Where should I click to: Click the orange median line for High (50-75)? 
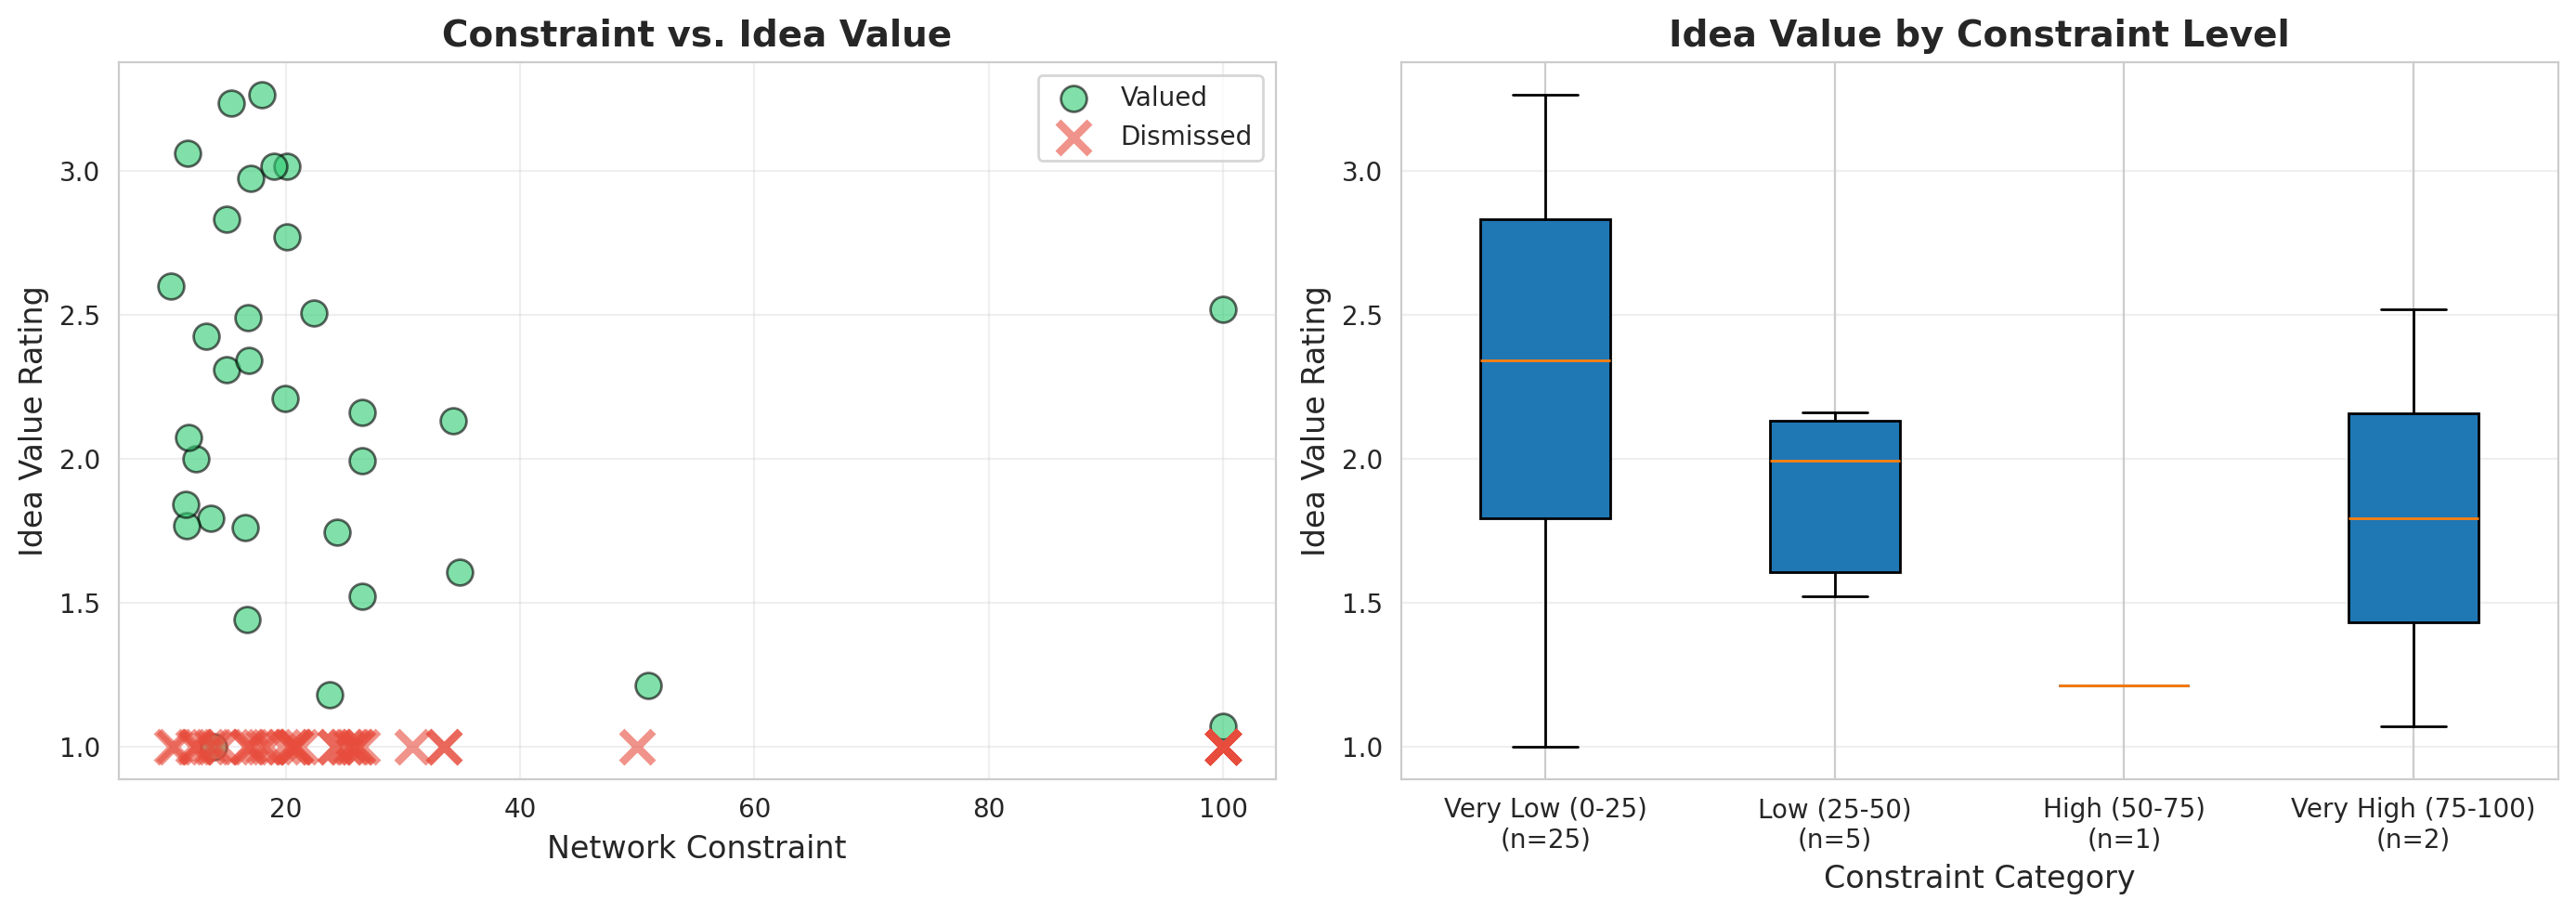click(x=2123, y=686)
